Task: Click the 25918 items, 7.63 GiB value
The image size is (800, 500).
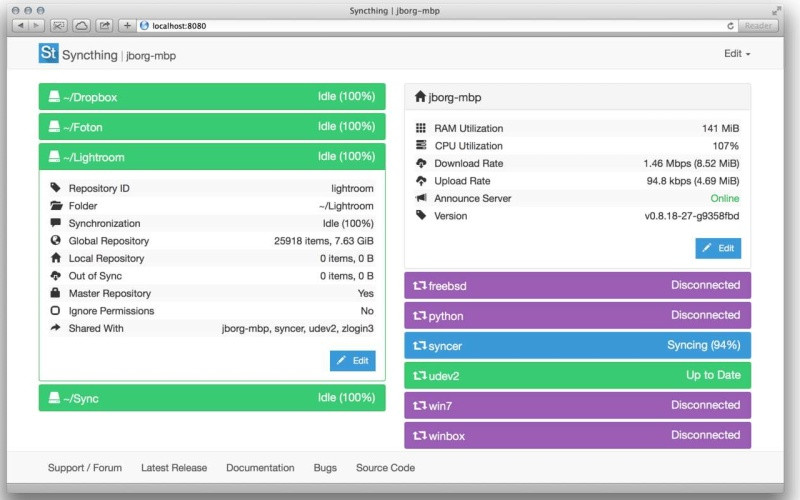Action: click(x=323, y=241)
